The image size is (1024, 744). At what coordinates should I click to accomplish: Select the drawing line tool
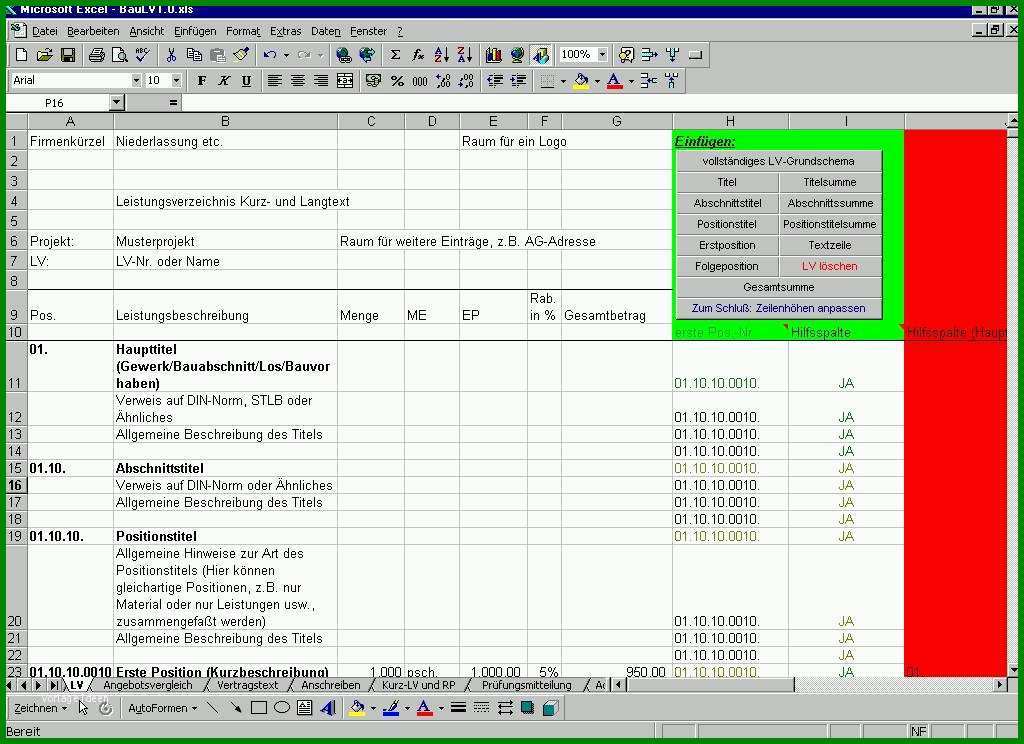(212, 708)
